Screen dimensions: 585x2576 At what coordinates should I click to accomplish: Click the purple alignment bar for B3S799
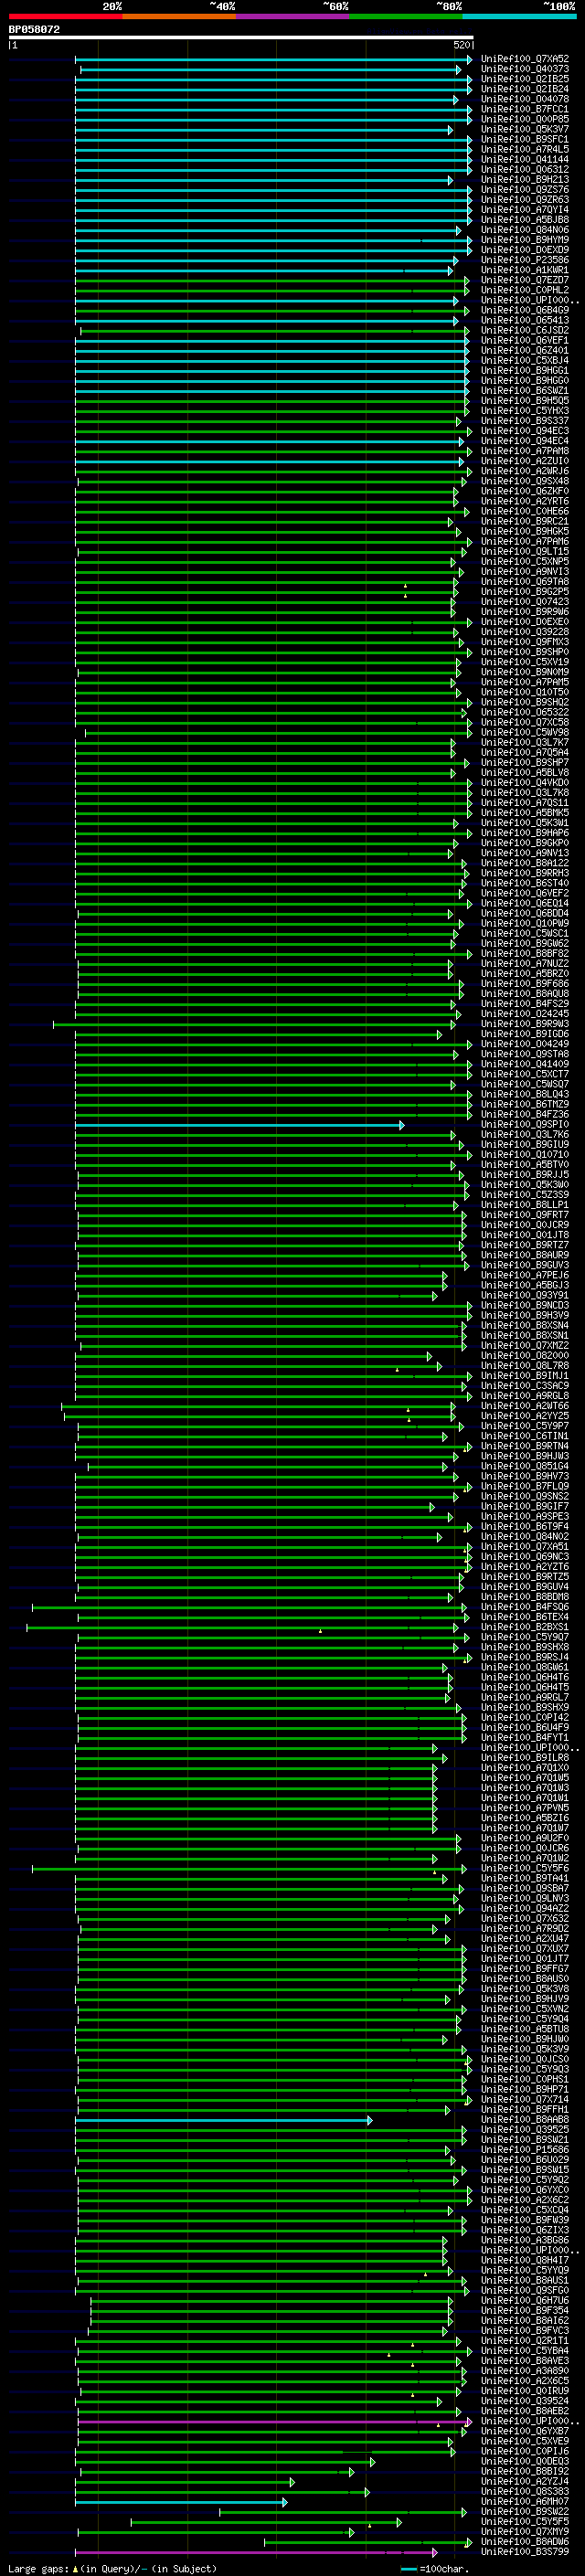(x=256, y=2552)
